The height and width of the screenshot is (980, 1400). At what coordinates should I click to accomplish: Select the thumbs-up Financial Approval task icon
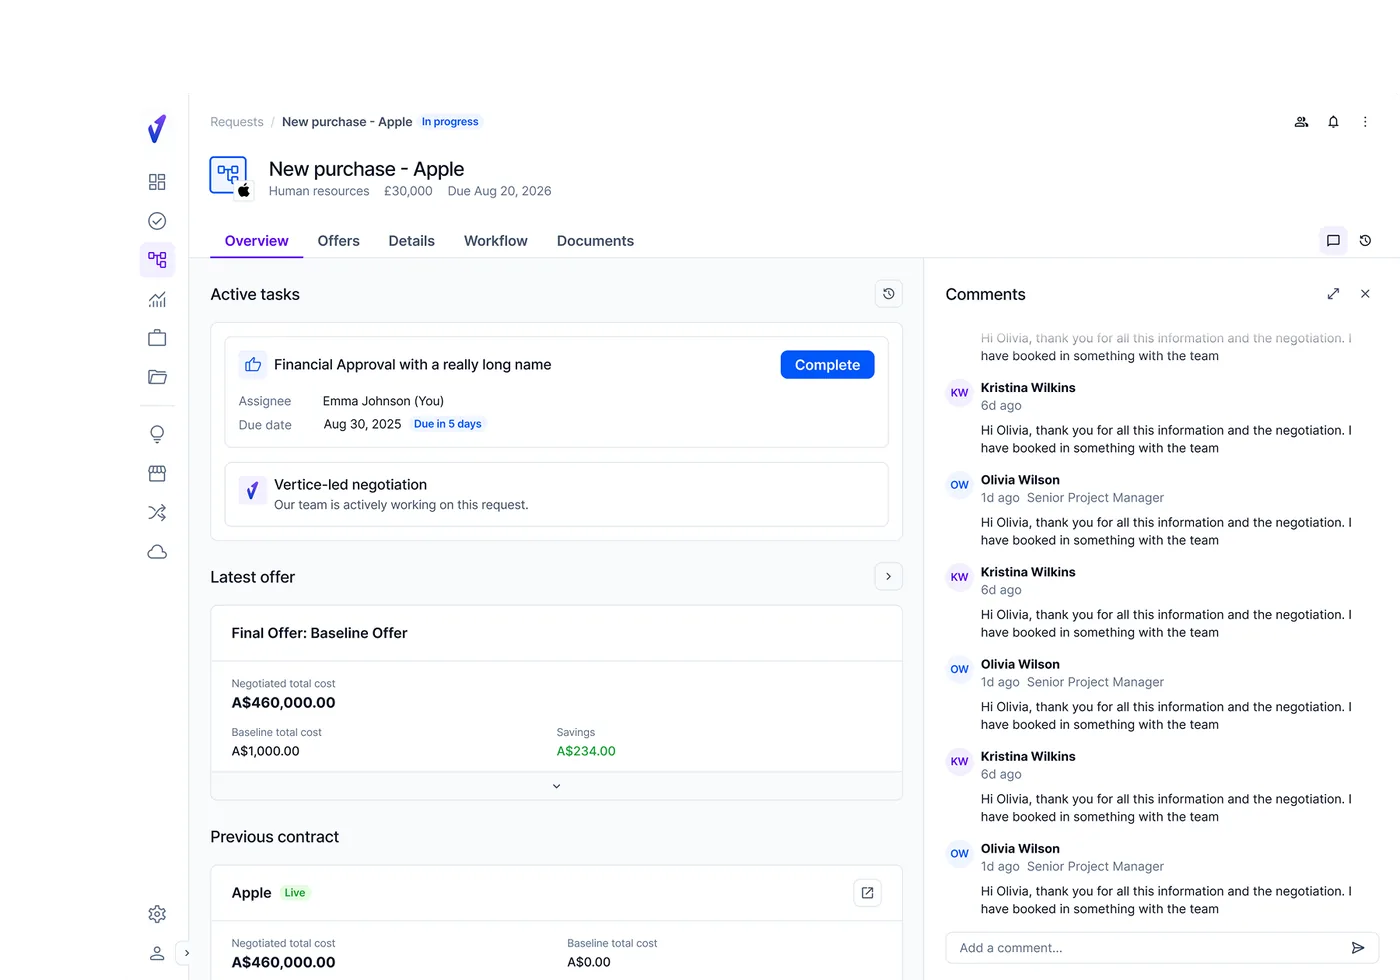click(253, 365)
